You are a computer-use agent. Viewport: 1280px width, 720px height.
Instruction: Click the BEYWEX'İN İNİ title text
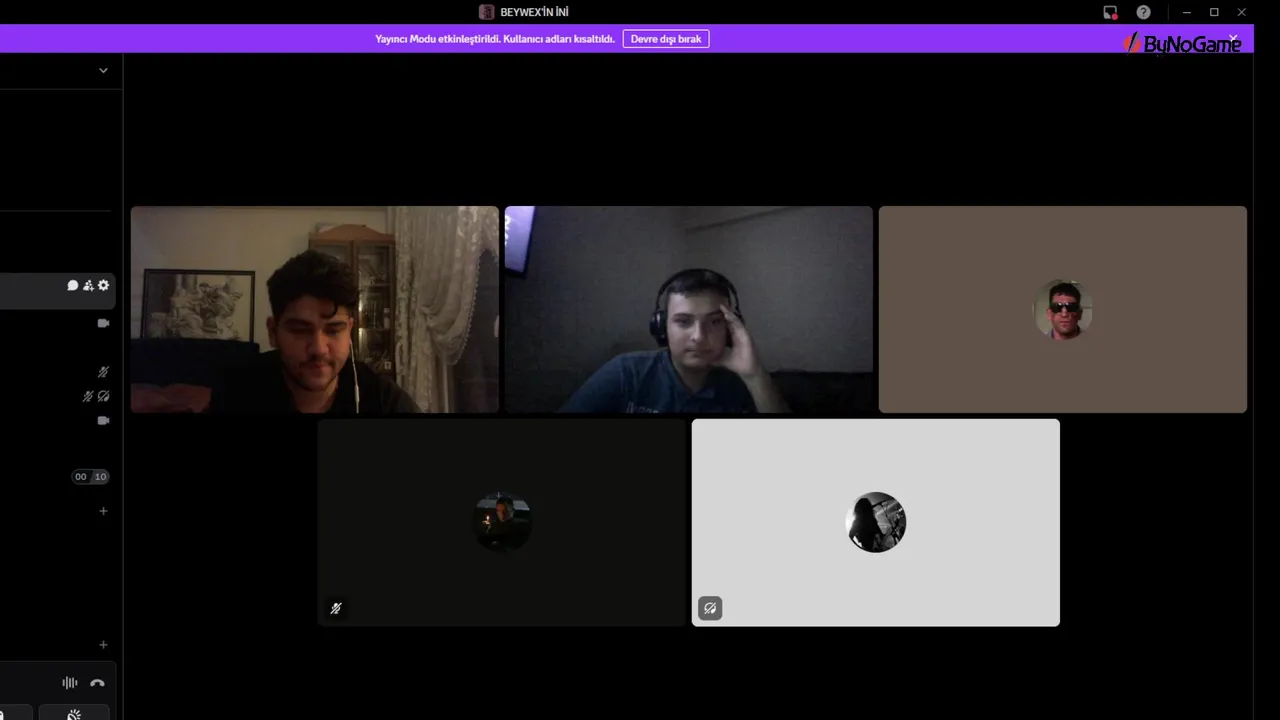point(534,12)
